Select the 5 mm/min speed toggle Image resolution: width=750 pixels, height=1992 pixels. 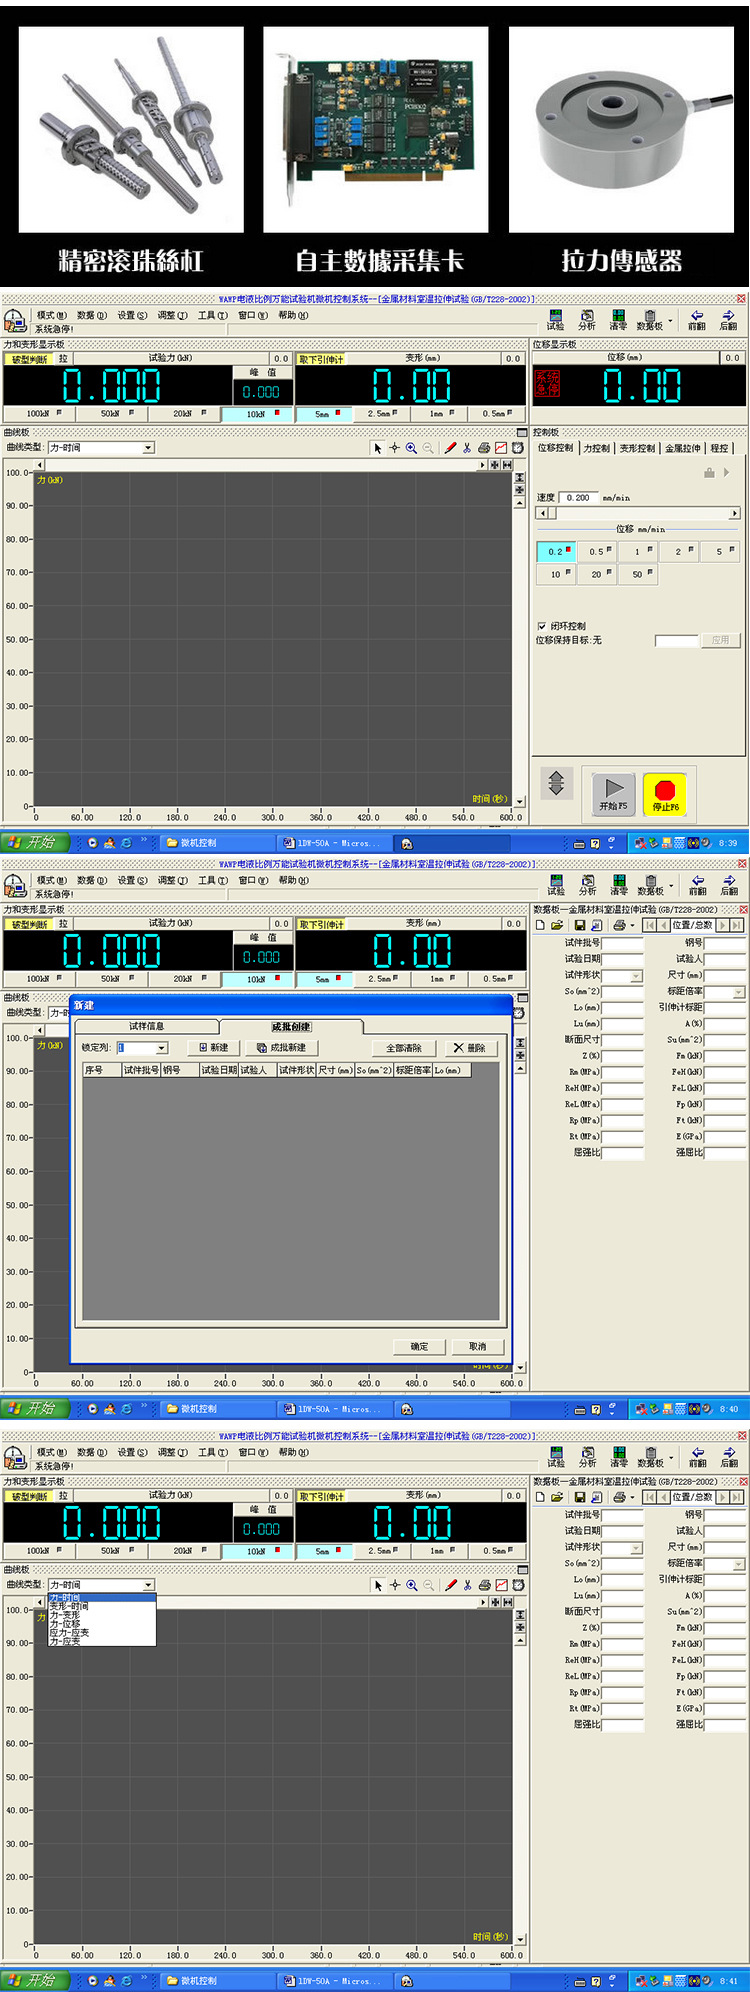coord(720,551)
